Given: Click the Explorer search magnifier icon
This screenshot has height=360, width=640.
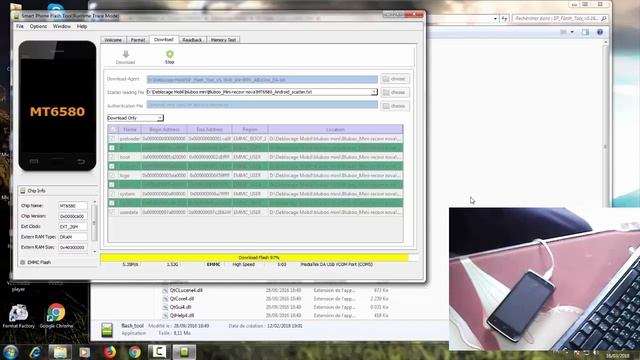Looking at the screenshot, I should click(x=604, y=18).
